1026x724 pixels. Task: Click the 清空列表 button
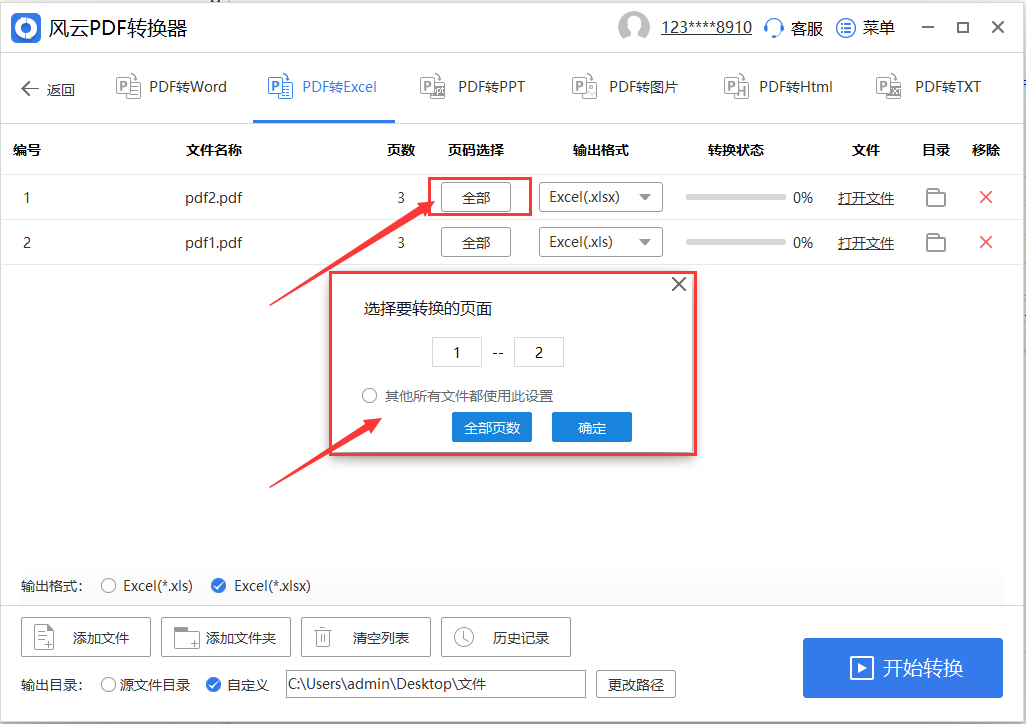coord(366,637)
